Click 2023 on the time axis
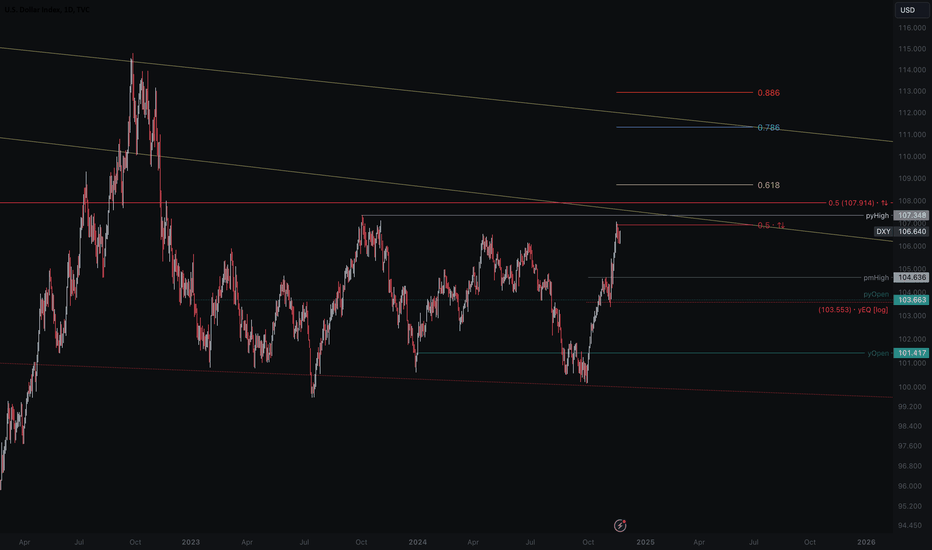The height and width of the screenshot is (550, 932). pos(190,542)
